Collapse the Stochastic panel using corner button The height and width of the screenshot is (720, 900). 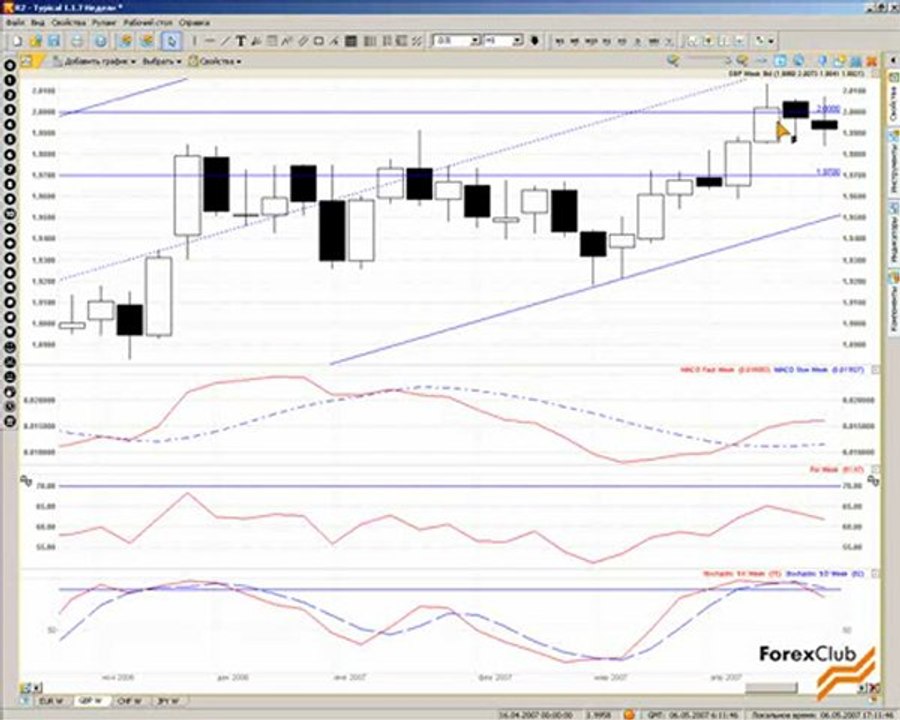[x=875, y=573]
